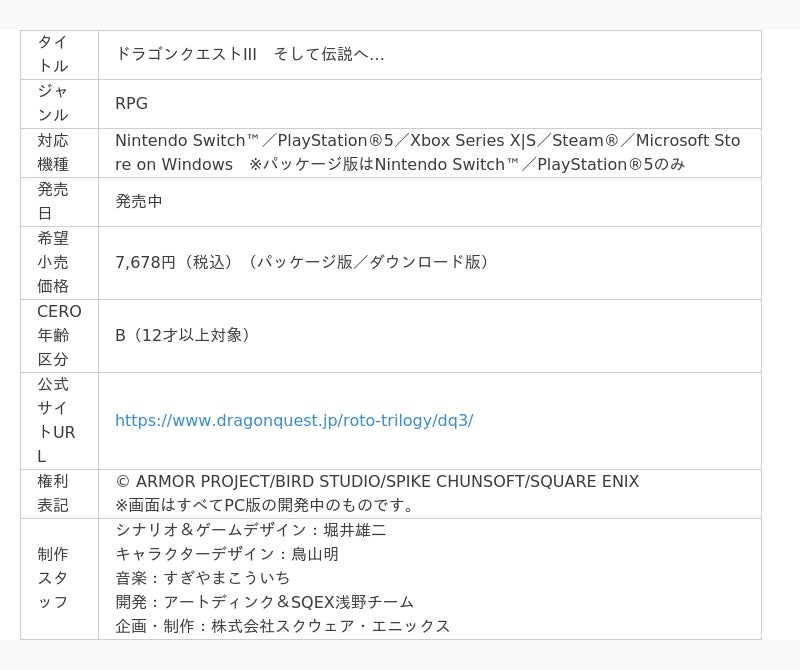800x670 pixels.
Task: Click the CERO年齢区分 row label
Action: click(59, 335)
